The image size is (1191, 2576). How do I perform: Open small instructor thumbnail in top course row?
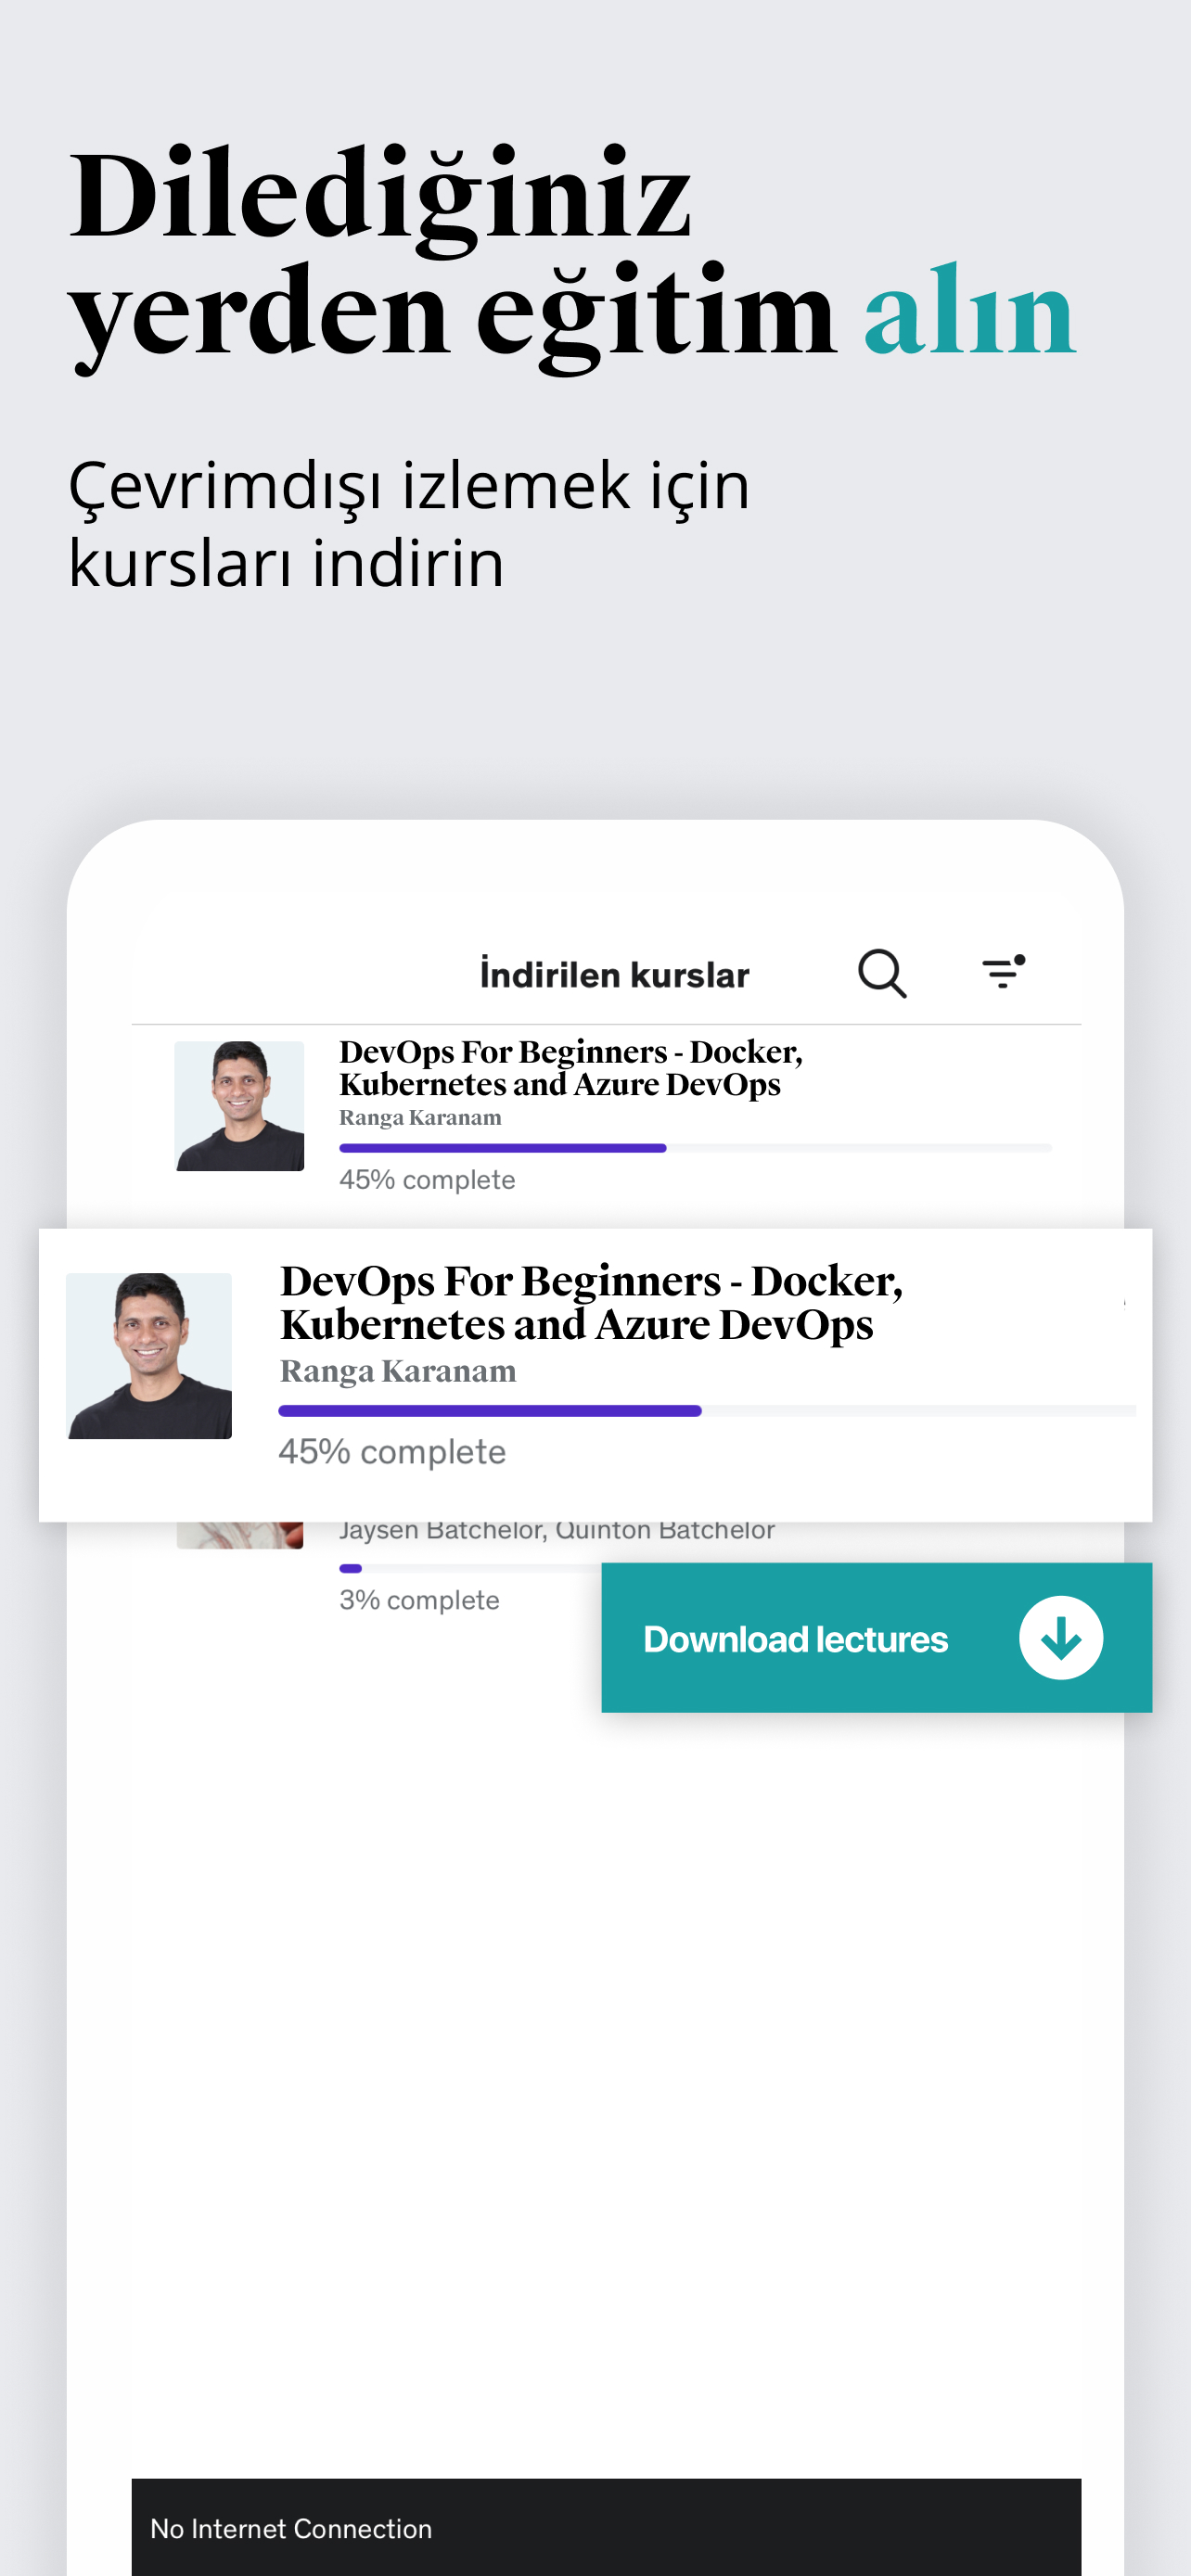[239, 1106]
